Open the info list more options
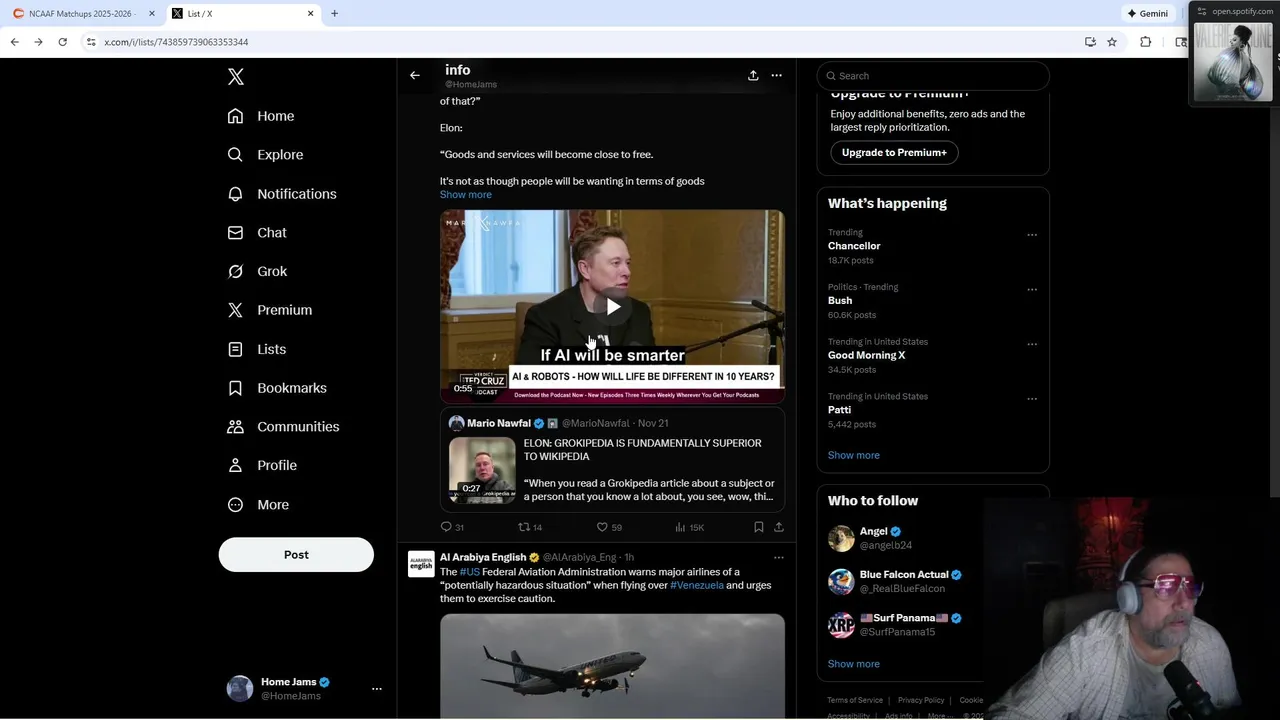Image resolution: width=1280 pixels, height=720 pixels. tap(776, 75)
